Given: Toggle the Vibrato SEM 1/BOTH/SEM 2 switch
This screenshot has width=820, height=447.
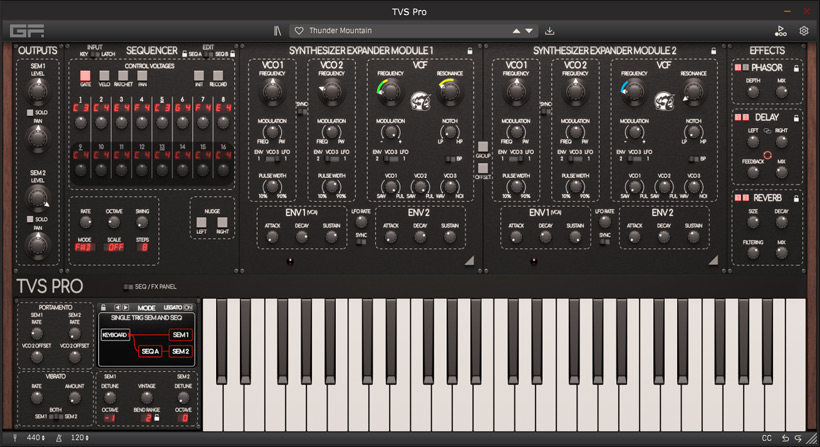Looking at the screenshot, I should click(x=55, y=417).
